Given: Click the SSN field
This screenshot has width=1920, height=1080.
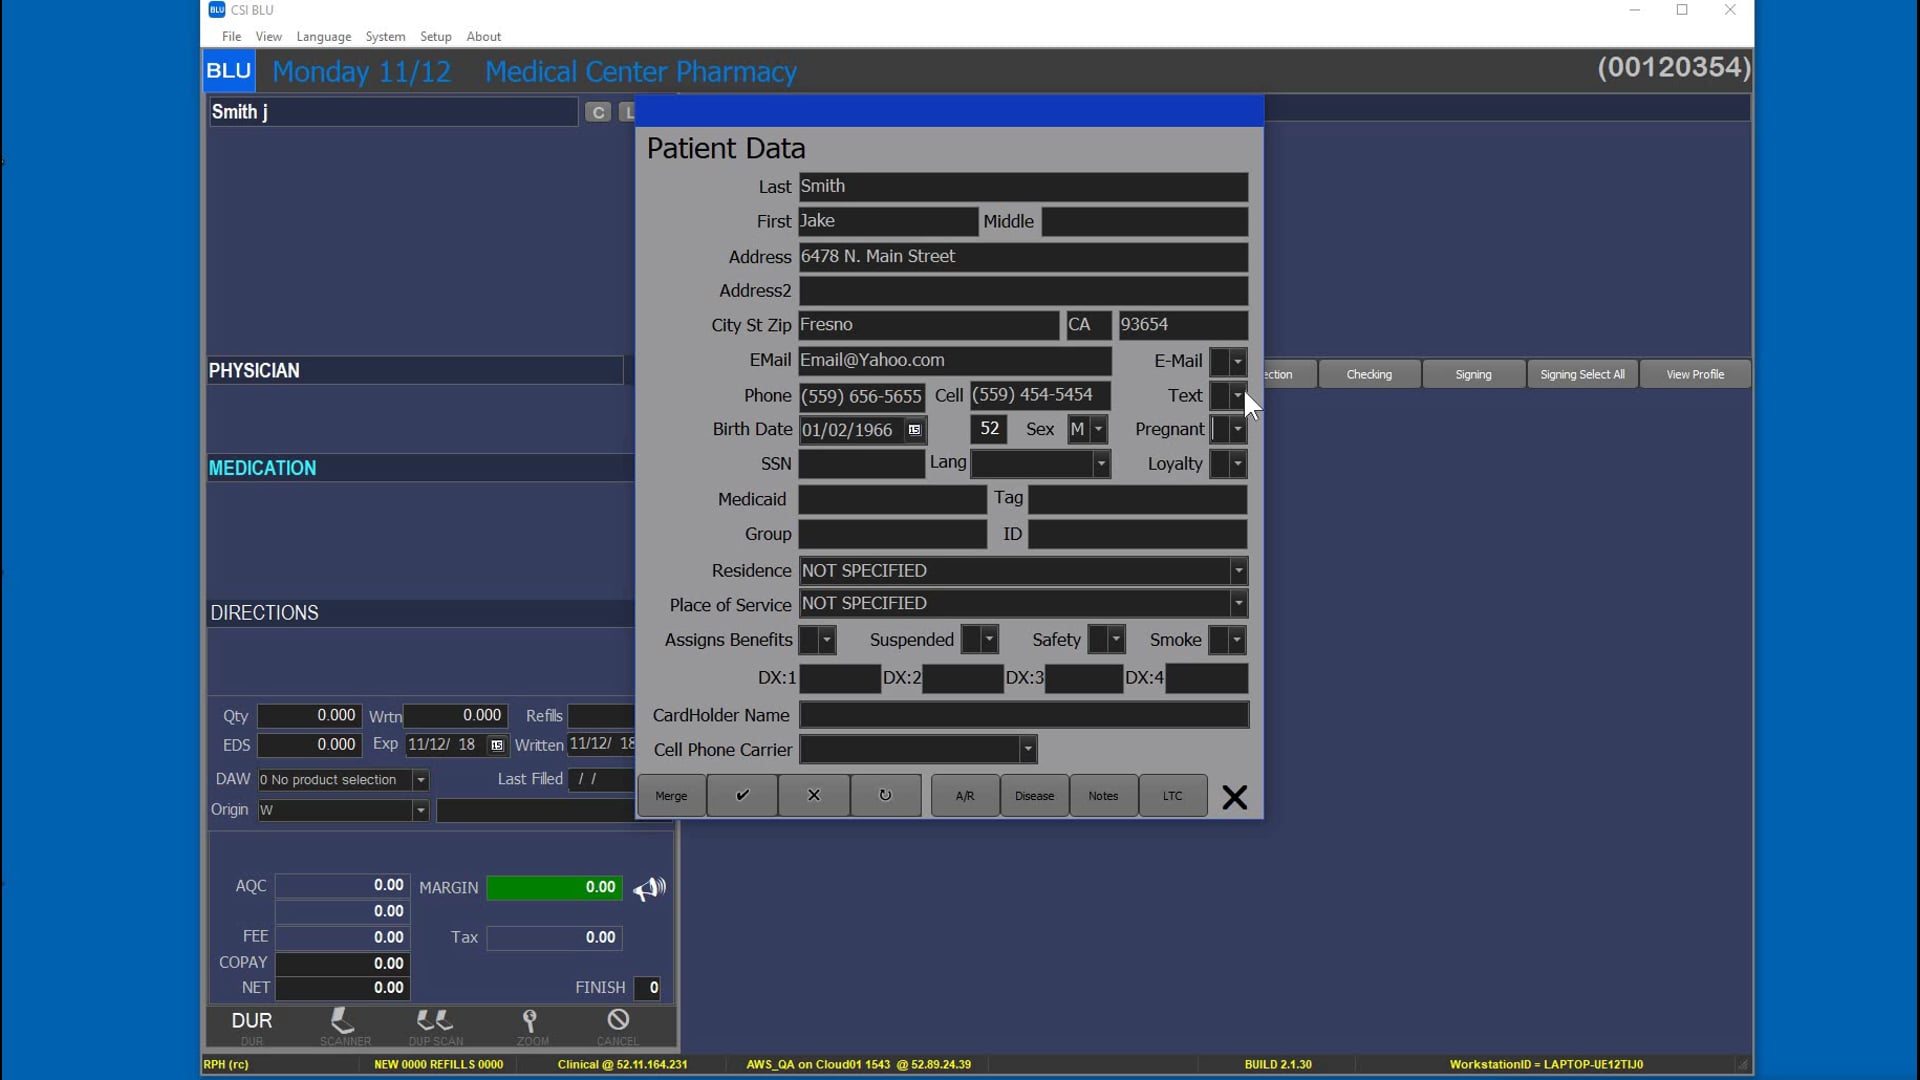Looking at the screenshot, I should click(x=861, y=464).
